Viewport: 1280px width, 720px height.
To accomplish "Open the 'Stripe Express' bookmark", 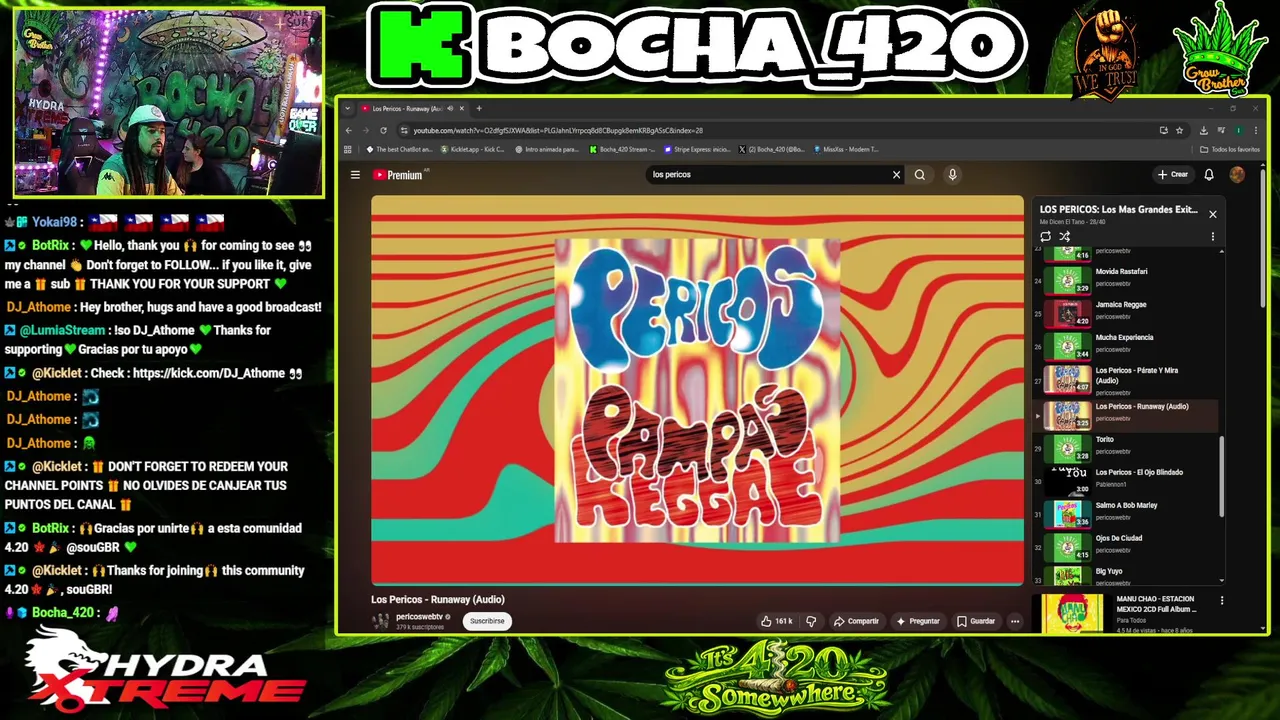I will point(697,150).
